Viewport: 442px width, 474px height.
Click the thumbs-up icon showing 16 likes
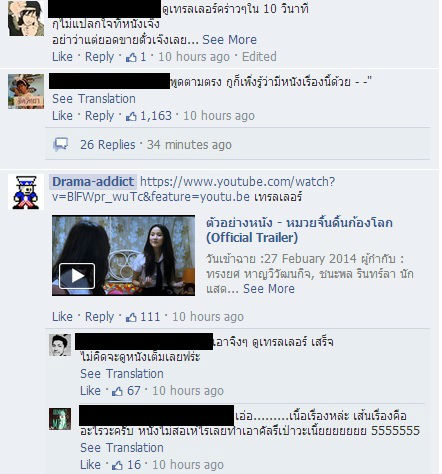(117, 465)
